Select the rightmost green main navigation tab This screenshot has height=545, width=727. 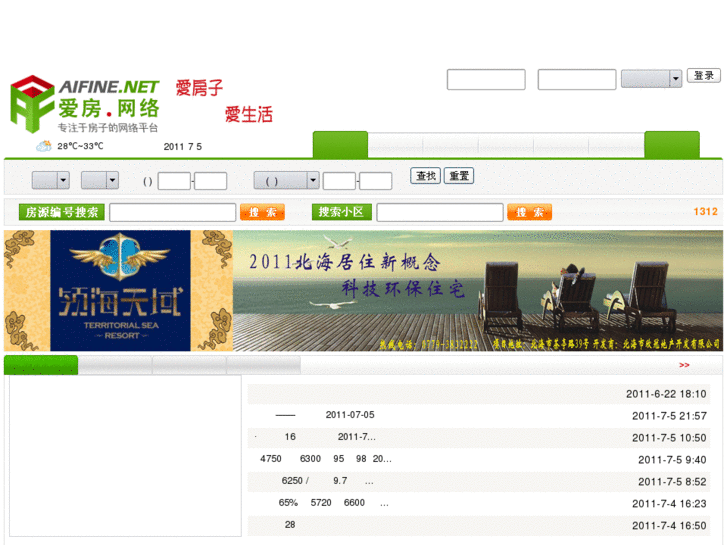[x=672, y=145]
